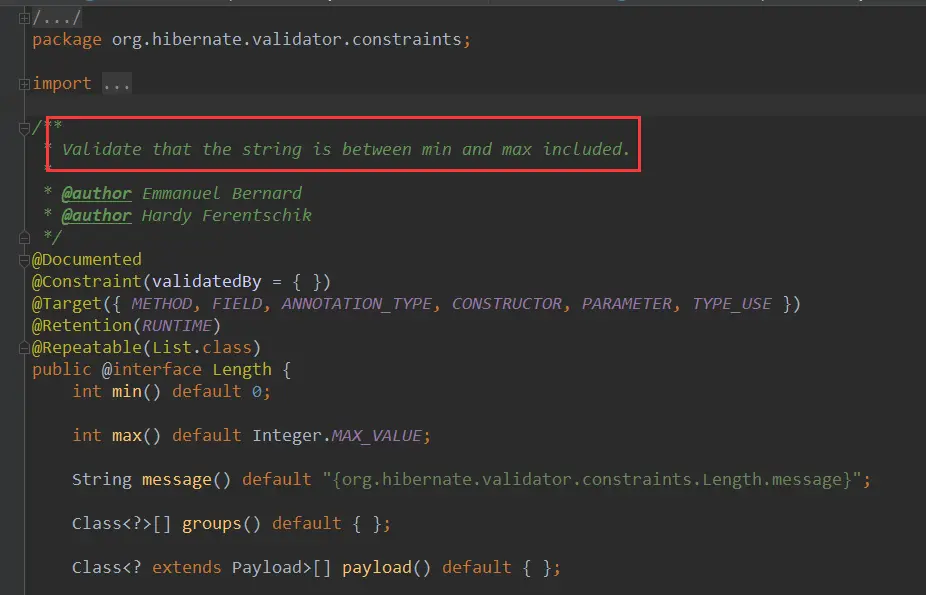926x595 pixels.
Task: Click the FIELD constant
Action: click(237, 303)
